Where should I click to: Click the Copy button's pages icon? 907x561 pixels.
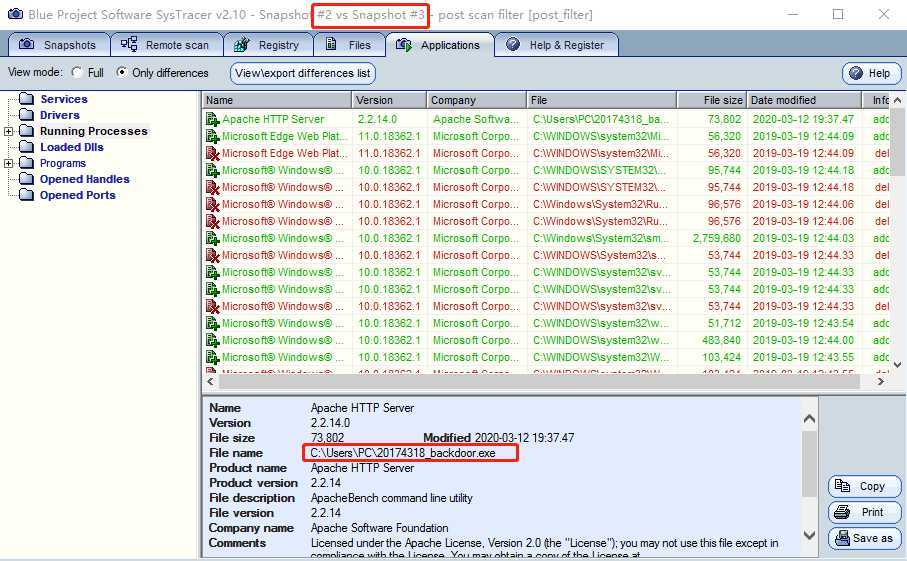click(843, 486)
